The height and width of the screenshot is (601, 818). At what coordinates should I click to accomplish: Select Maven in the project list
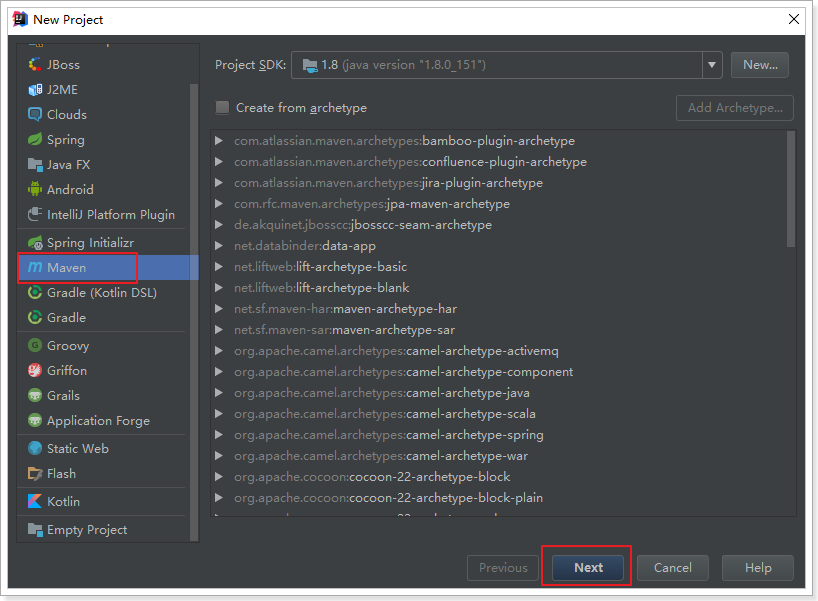tap(66, 268)
